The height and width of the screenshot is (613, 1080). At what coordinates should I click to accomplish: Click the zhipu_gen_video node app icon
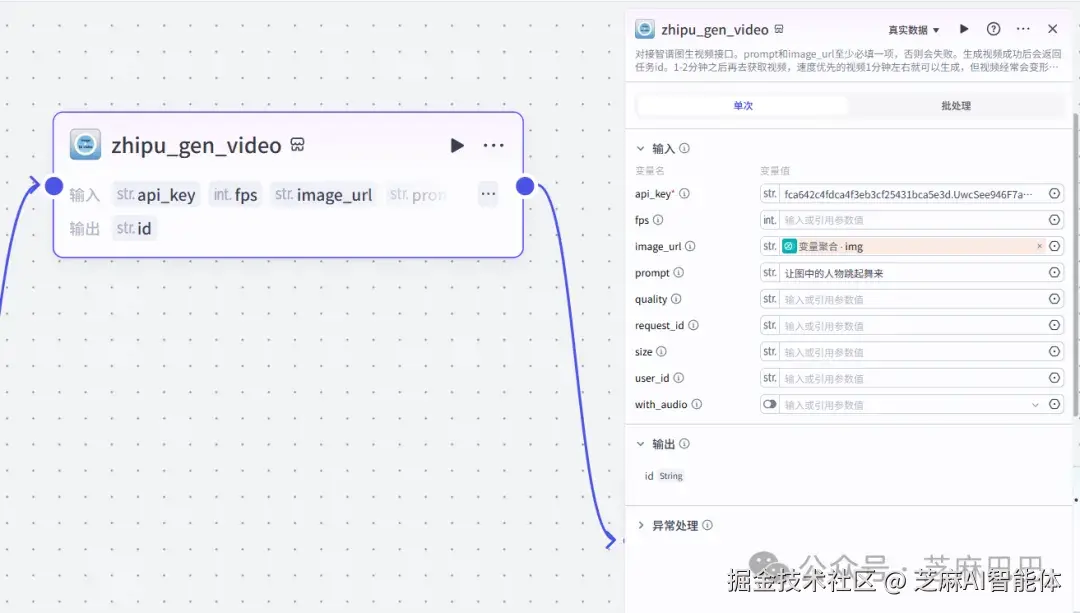[85, 145]
